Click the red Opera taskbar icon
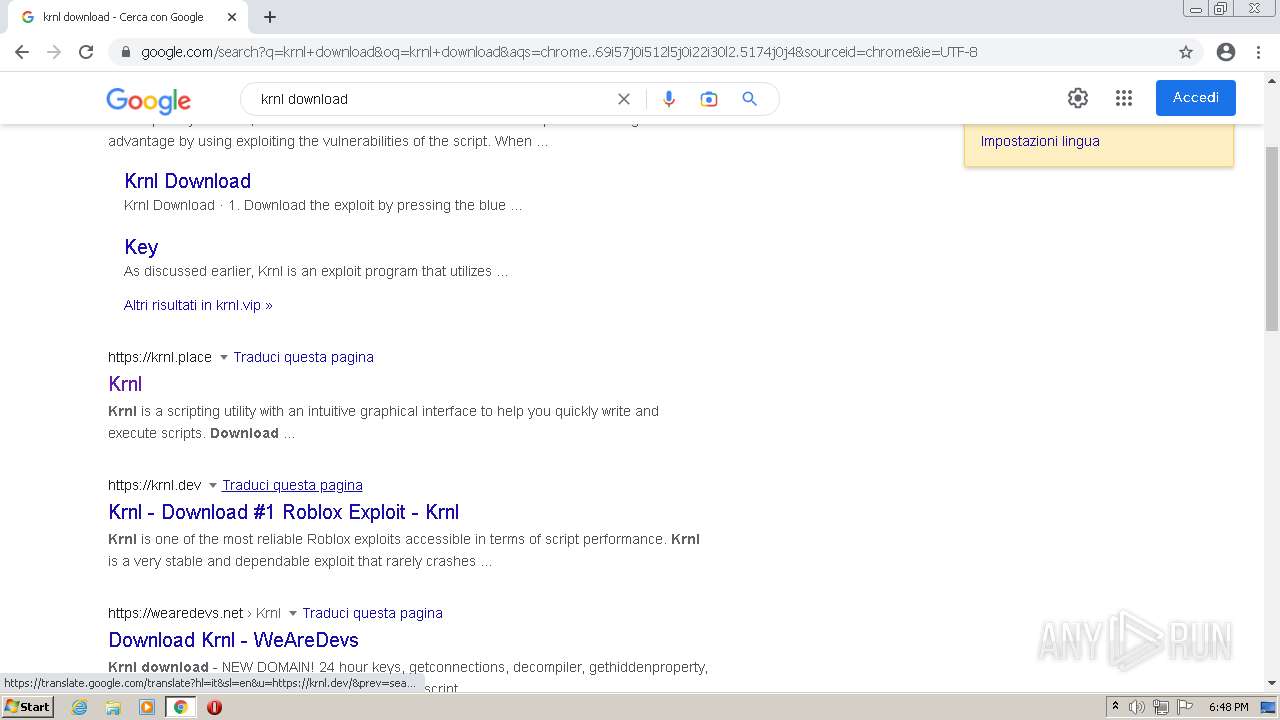This screenshot has width=1280, height=720. 214,707
